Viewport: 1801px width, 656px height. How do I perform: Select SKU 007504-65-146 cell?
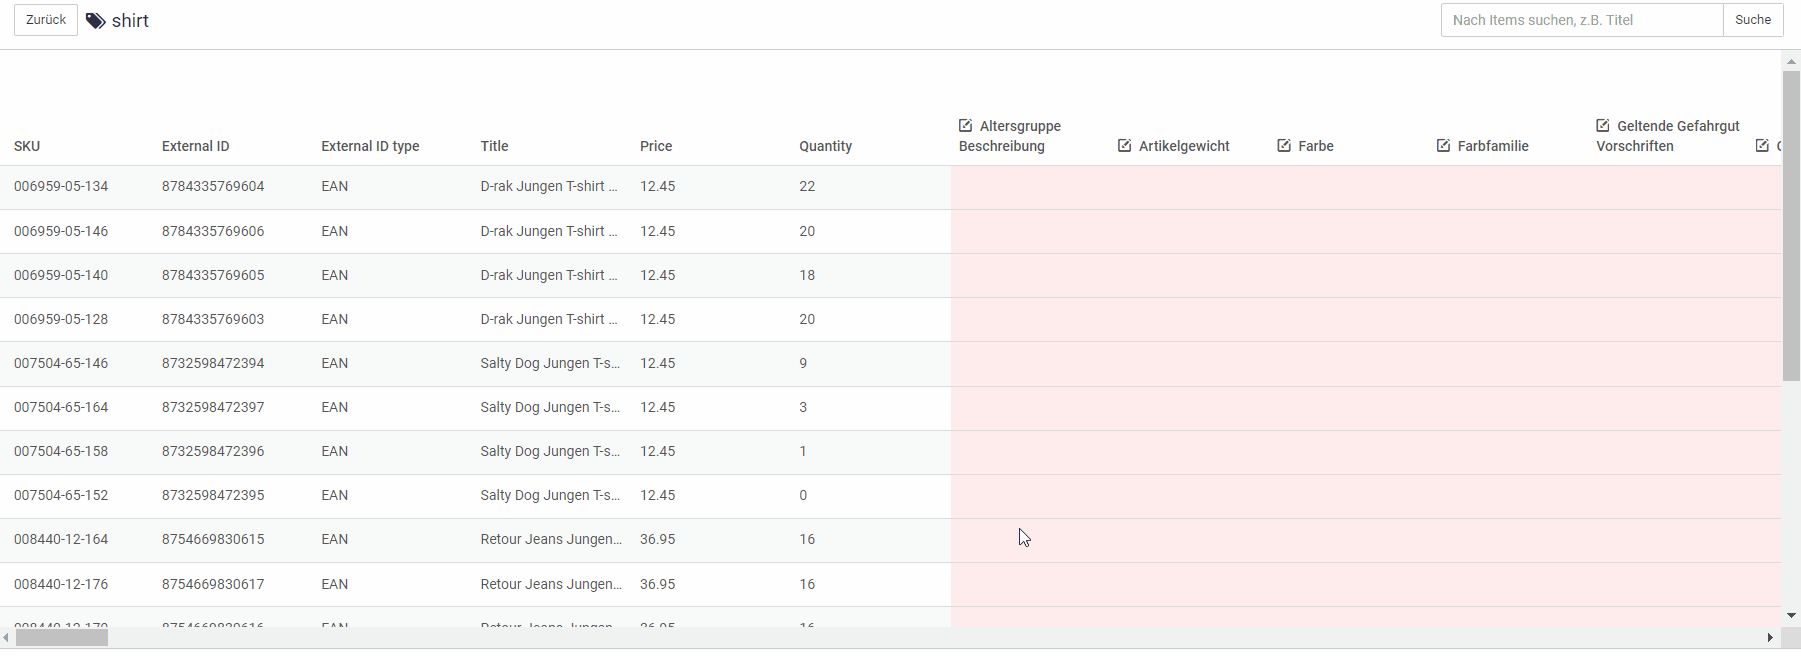point(61,363)
